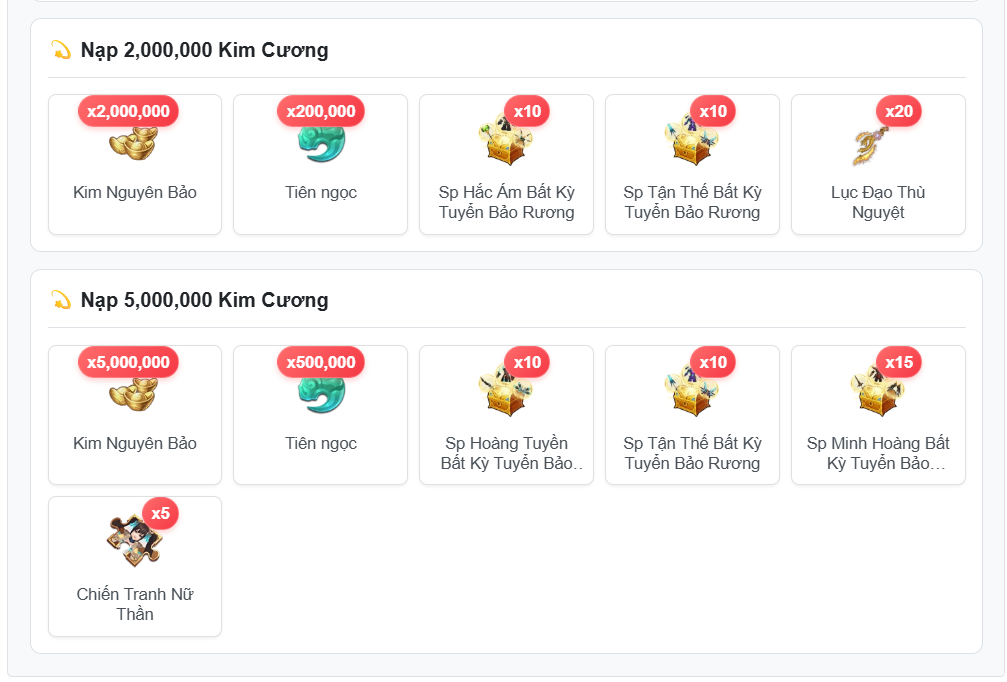Viewport: 1007px width, 682px height.
Task: Click Sp Tận Thế chest icon in 5,000,000 tier
Action: pos(692,391)
